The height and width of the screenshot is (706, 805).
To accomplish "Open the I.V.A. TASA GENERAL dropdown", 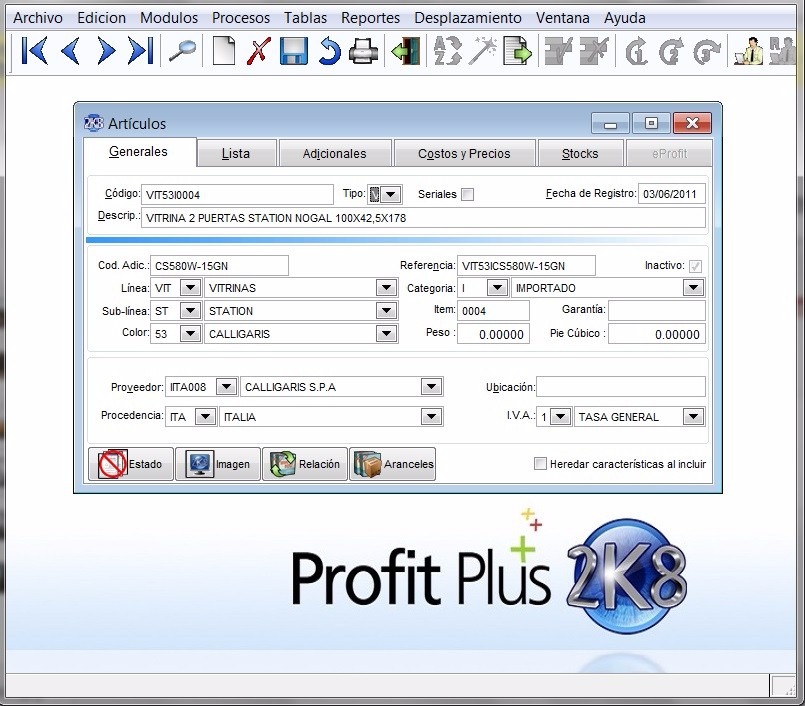I will [692, 416].
